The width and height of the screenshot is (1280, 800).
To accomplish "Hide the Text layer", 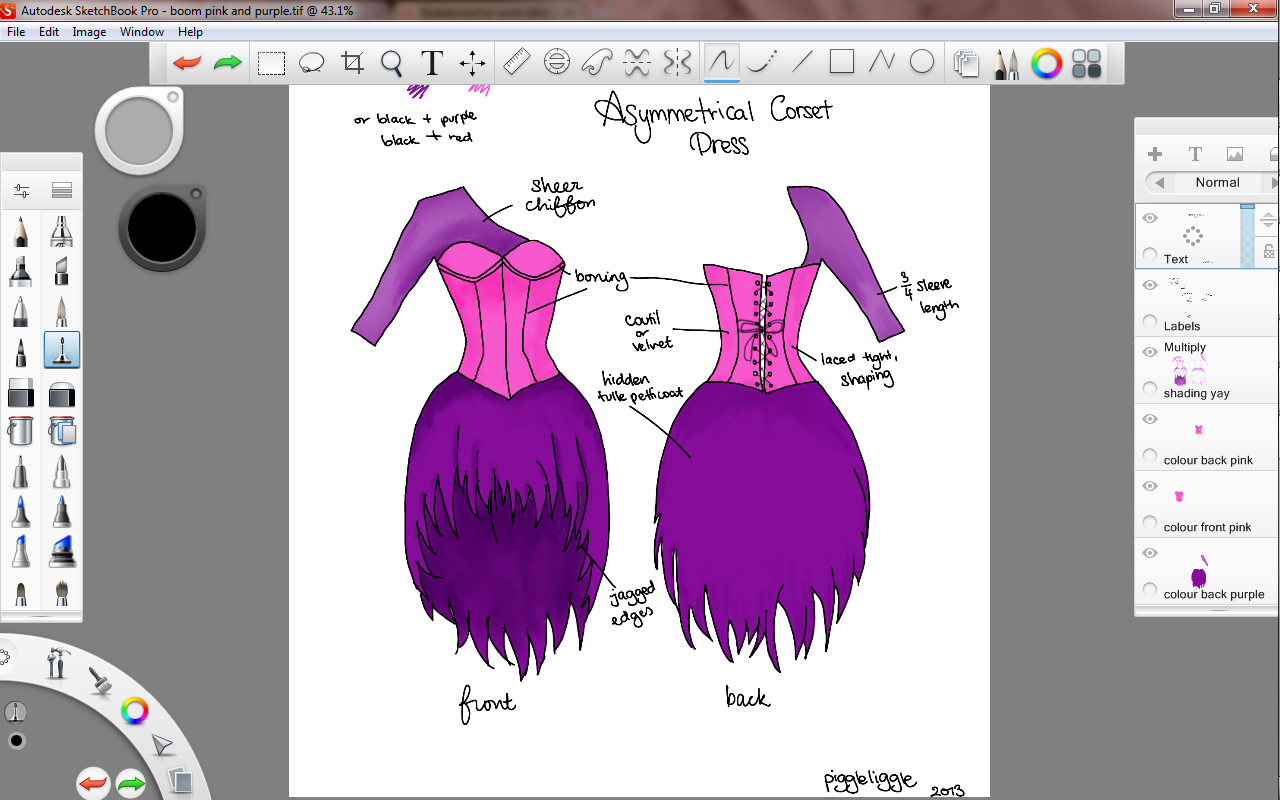I will point(1150,218).
